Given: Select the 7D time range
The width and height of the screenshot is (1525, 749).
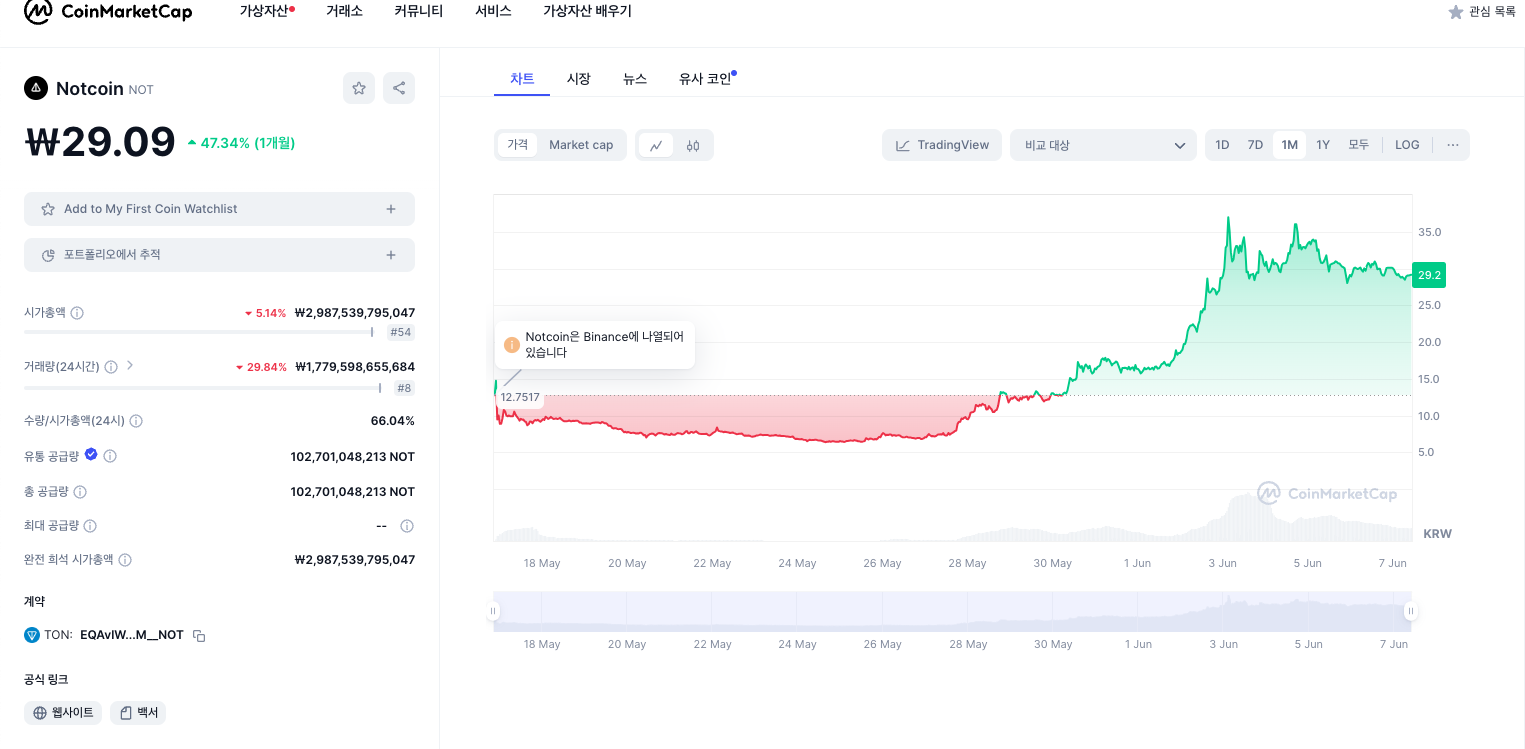Looking at the screenshot, I should tap(1255, 145).
